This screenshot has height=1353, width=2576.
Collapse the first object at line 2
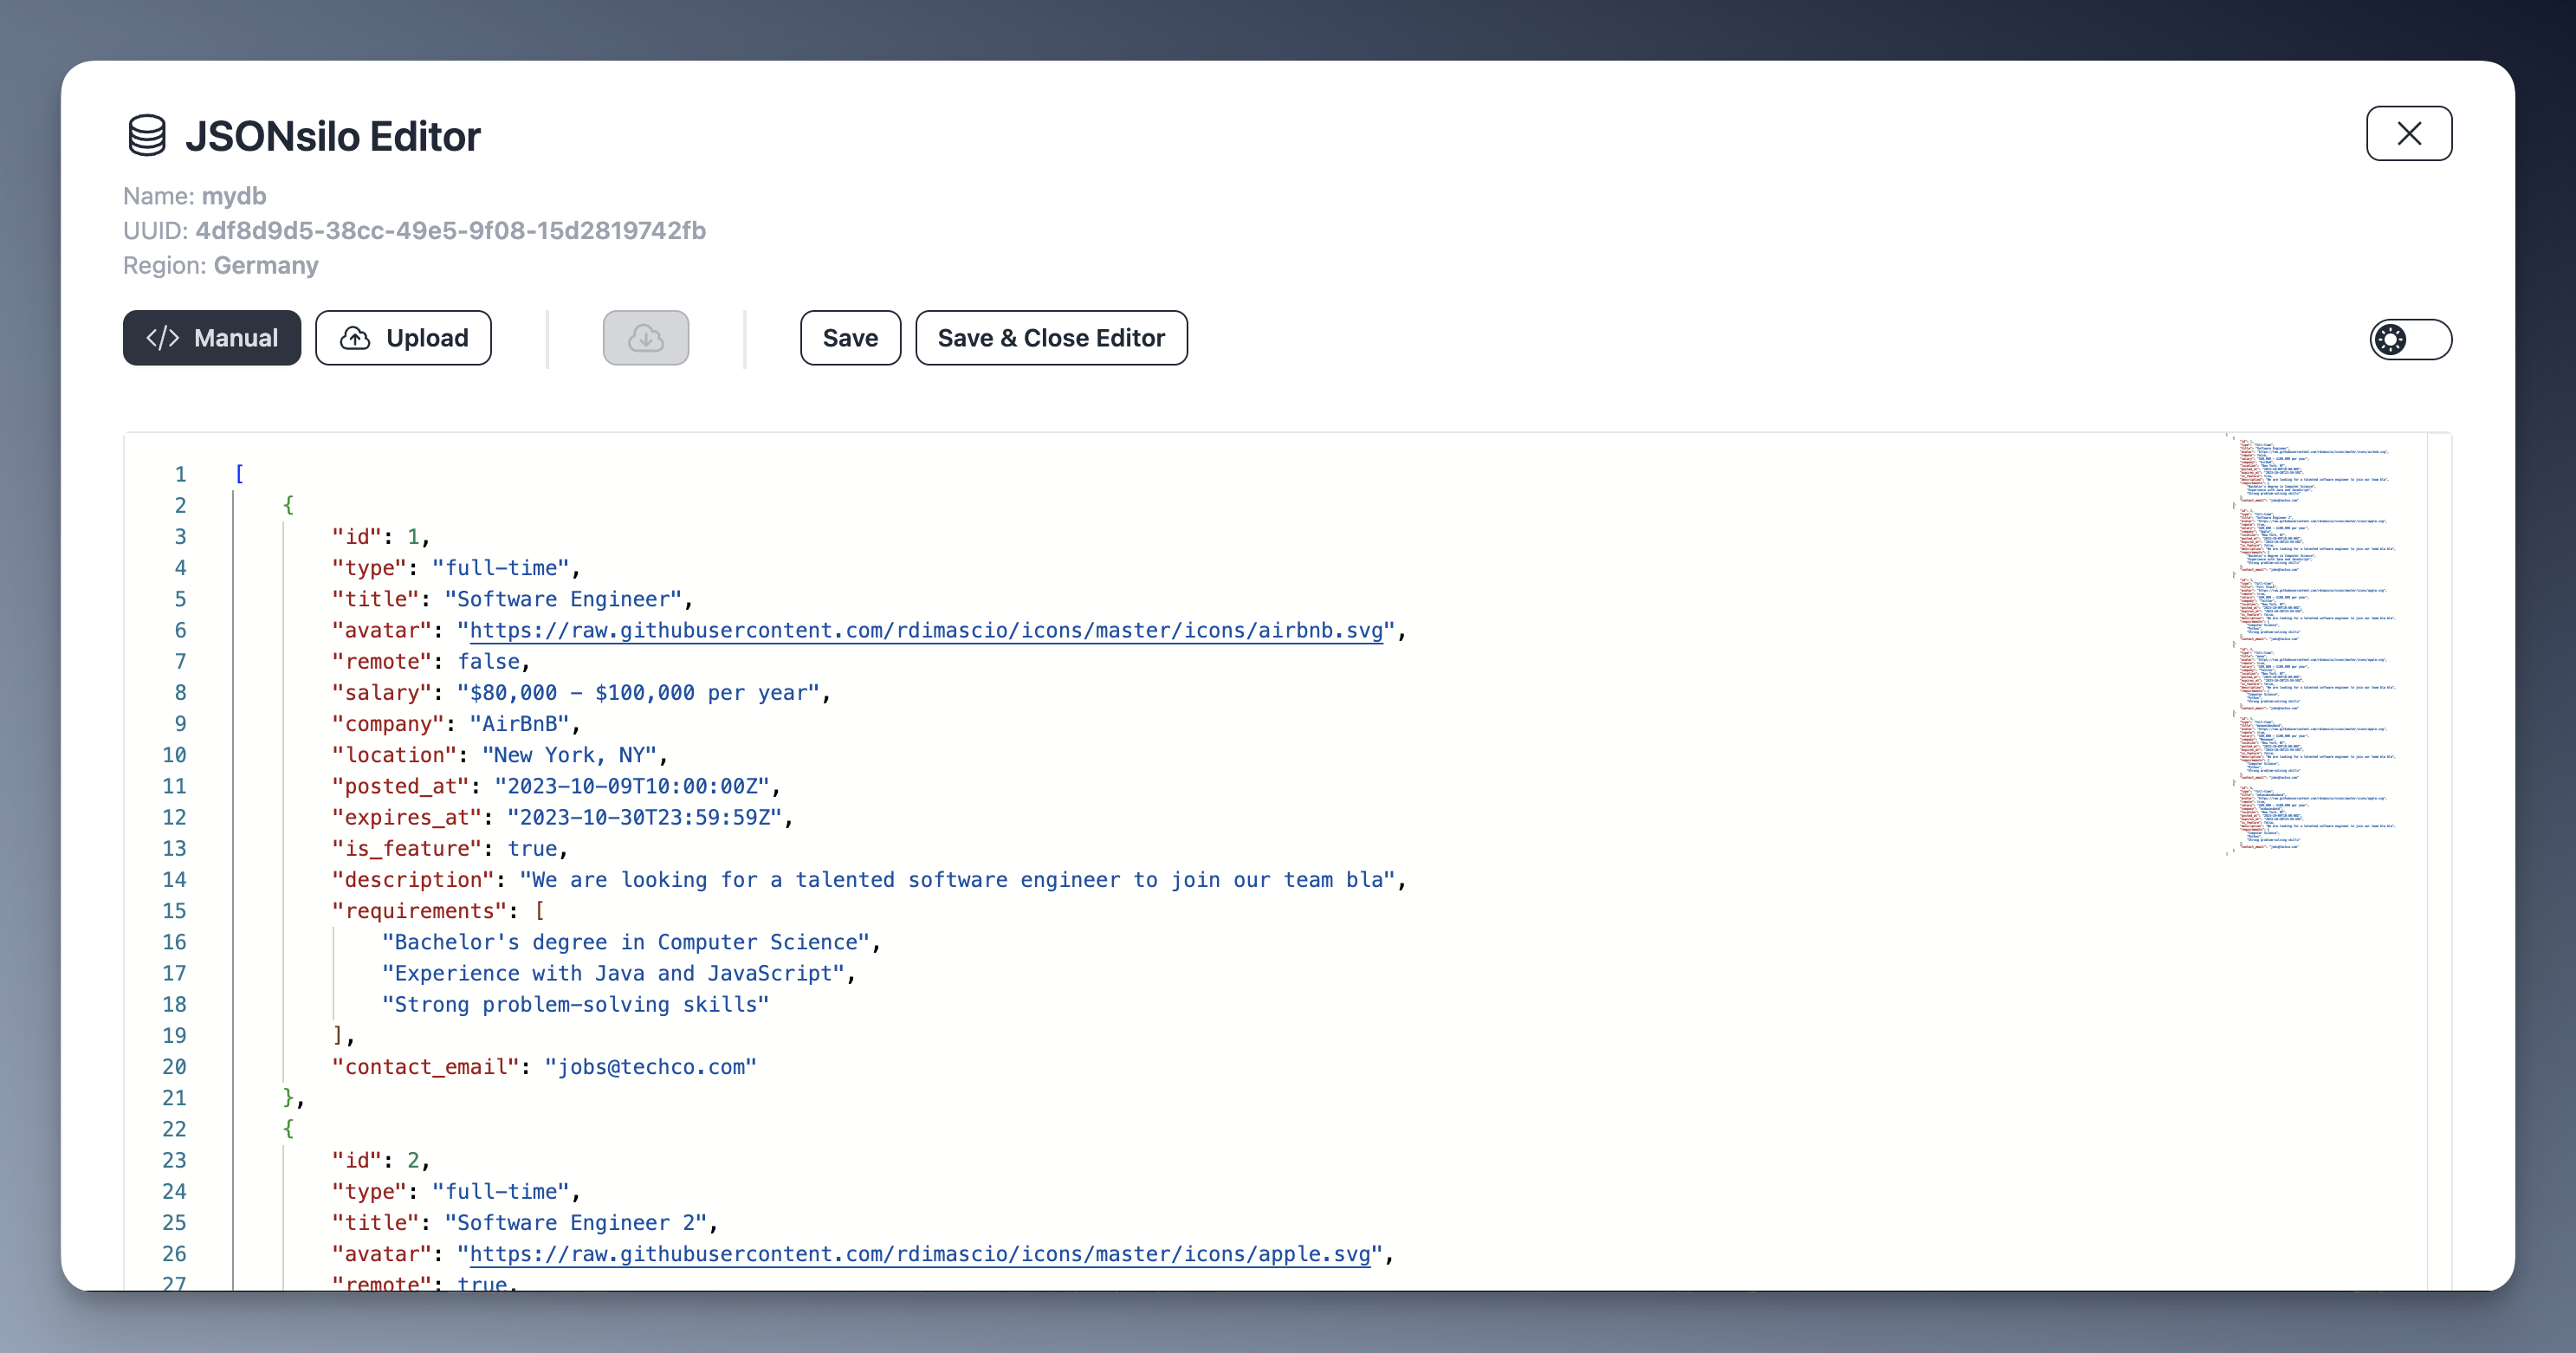212,505
